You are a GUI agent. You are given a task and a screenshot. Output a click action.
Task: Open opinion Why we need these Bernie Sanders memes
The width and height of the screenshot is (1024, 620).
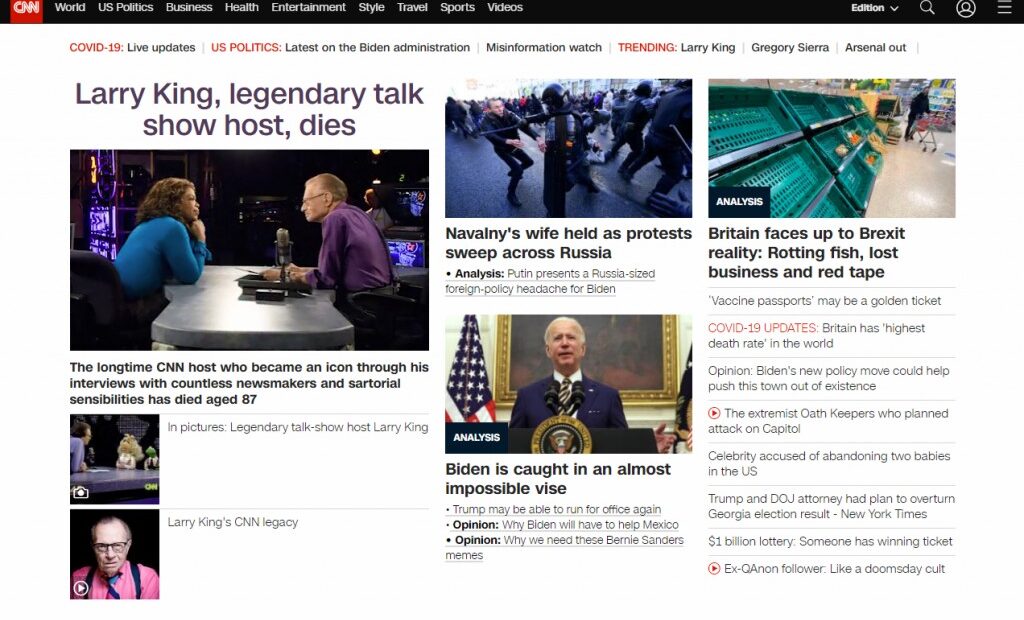tap(564, 547)
